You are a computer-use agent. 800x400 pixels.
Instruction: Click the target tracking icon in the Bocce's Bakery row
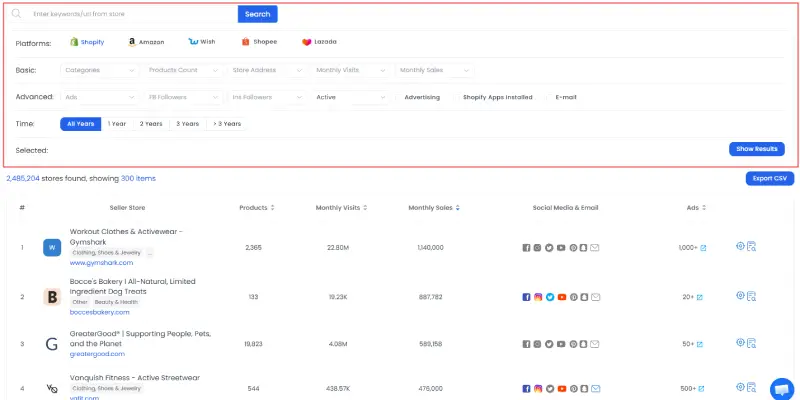pyautogui.click(x=740, y=295)
